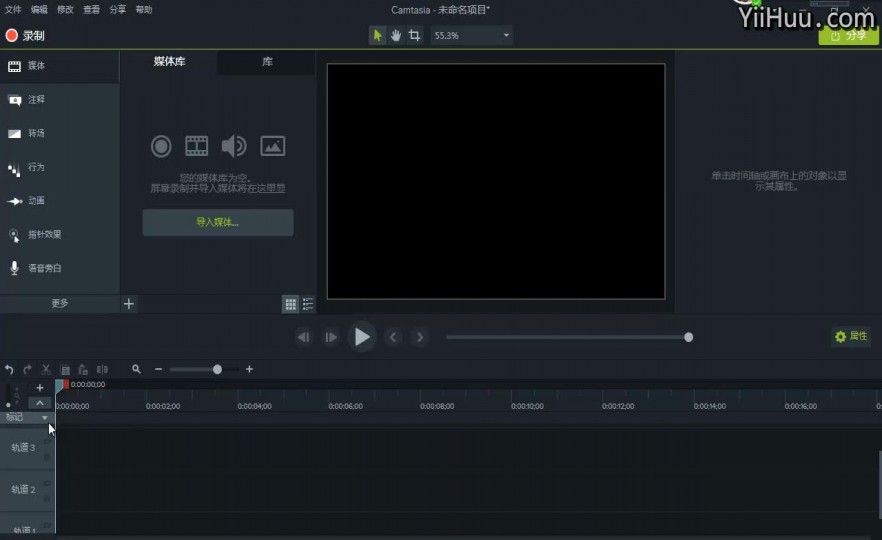Click the 更多 more button

pyautogui.click(x=60, y=303)
